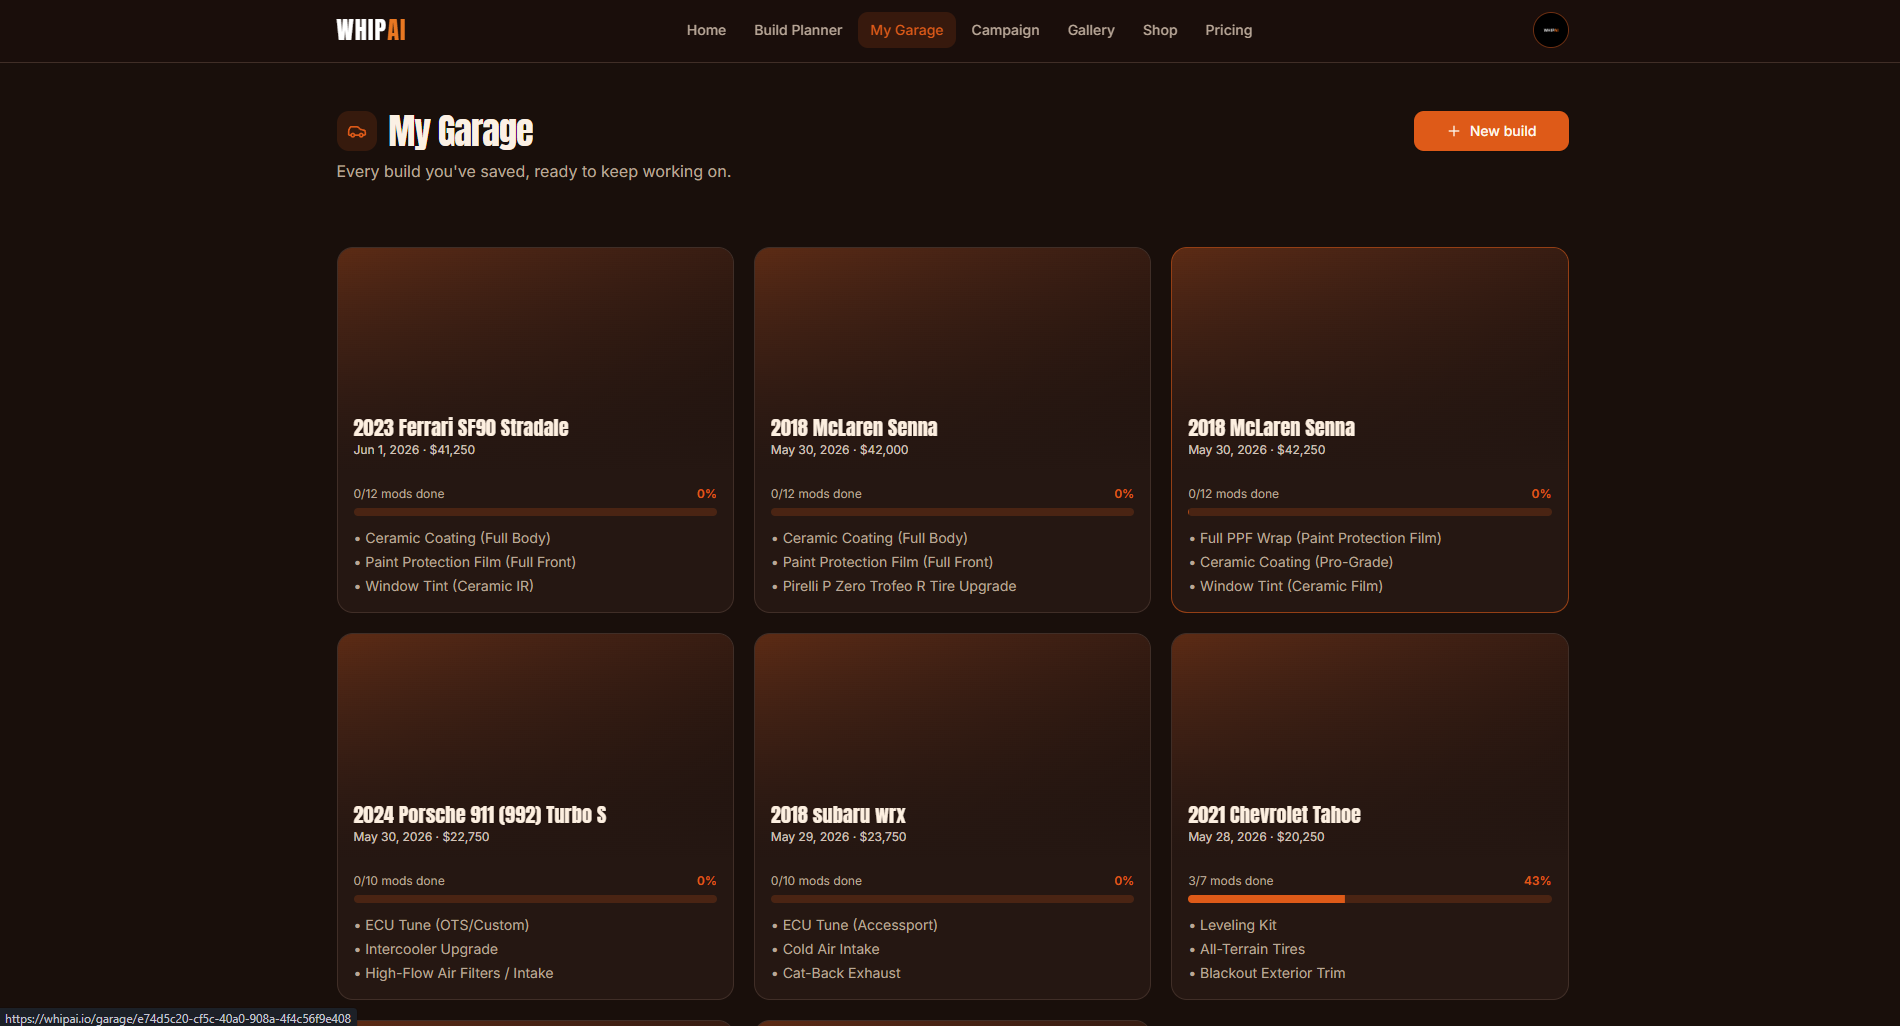1900x1026 pixels.
Task: Select the My Garage nav tab
Action: coord(907,30)
